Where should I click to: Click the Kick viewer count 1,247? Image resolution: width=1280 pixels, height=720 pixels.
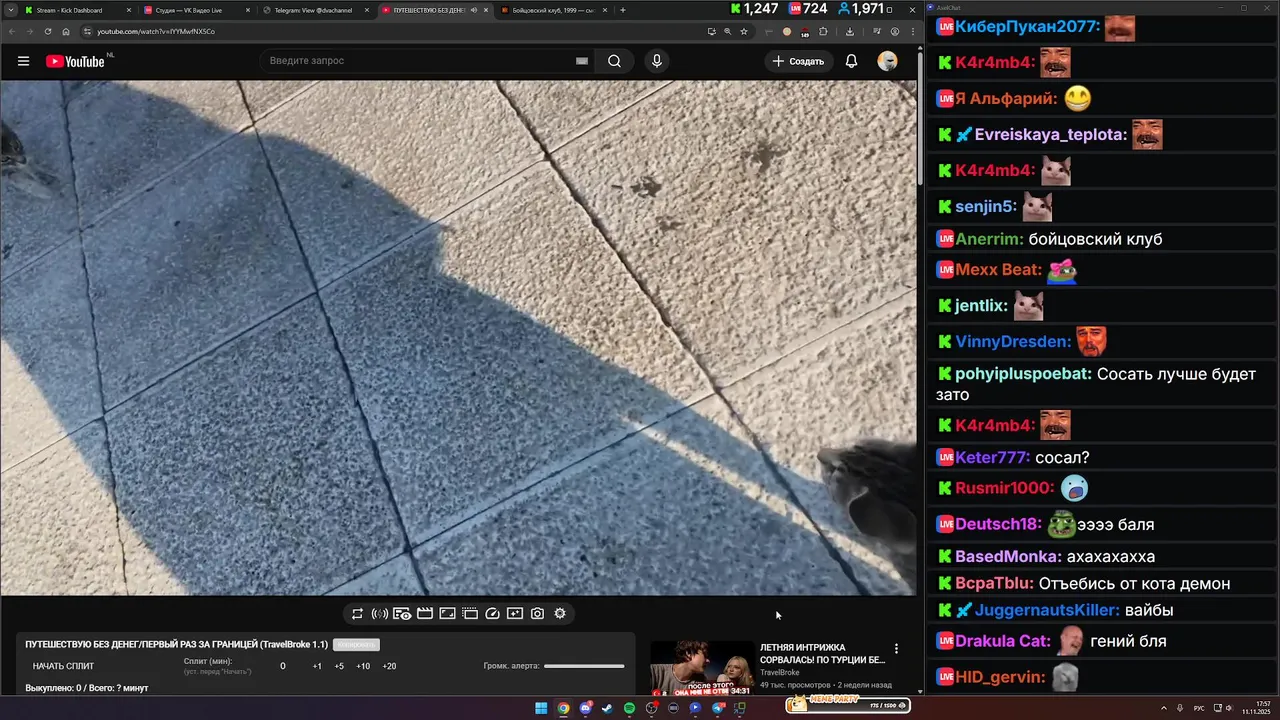pos(754,9)
